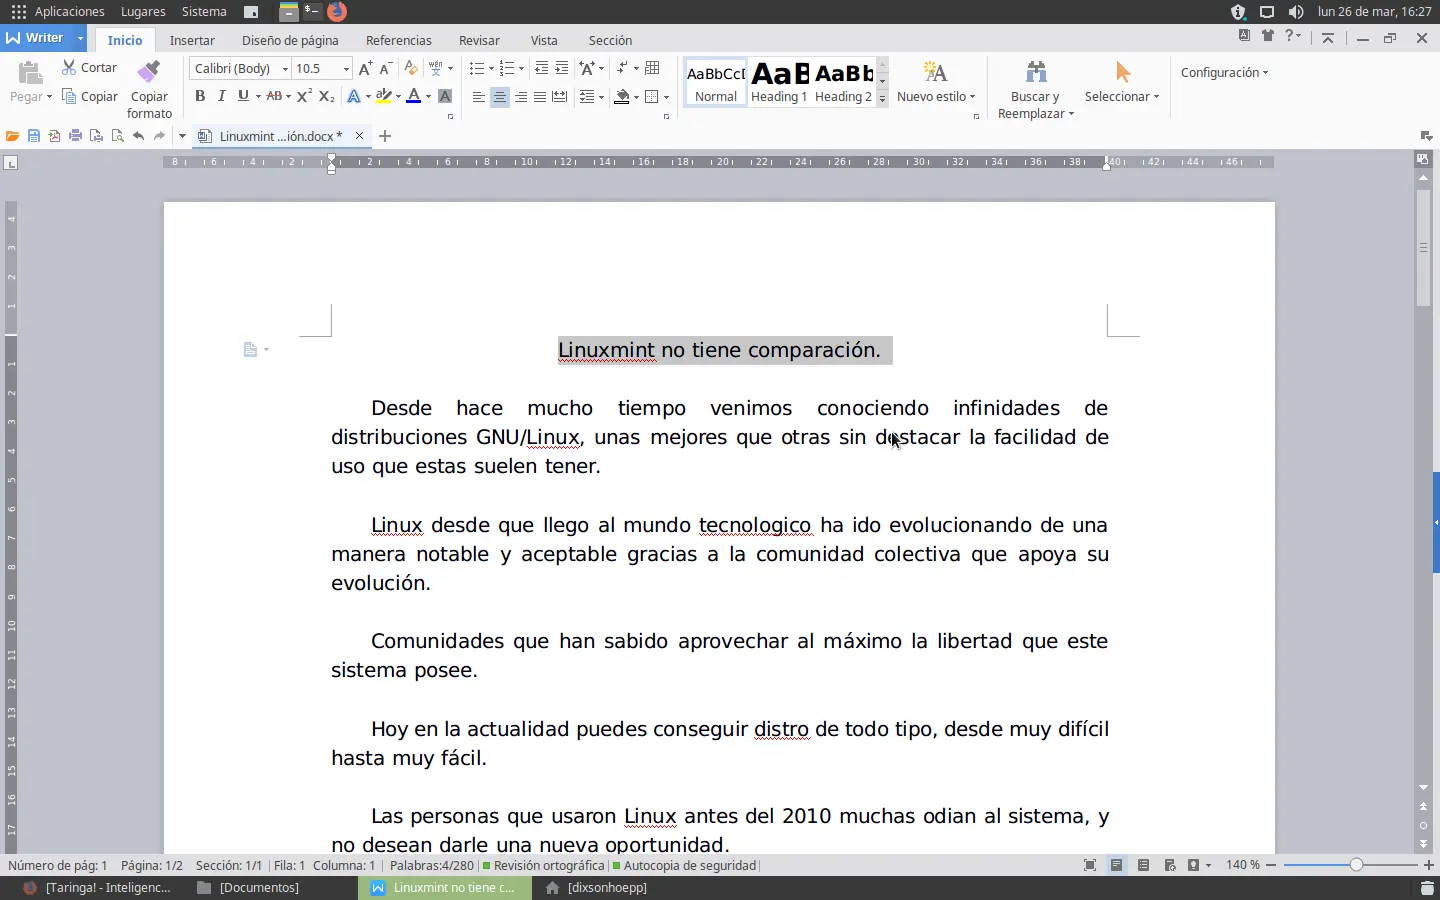The width and height of the screenshot is (1440, 900).
Task: Click the insert table grid icon
Action: click(x=652, y=68)
